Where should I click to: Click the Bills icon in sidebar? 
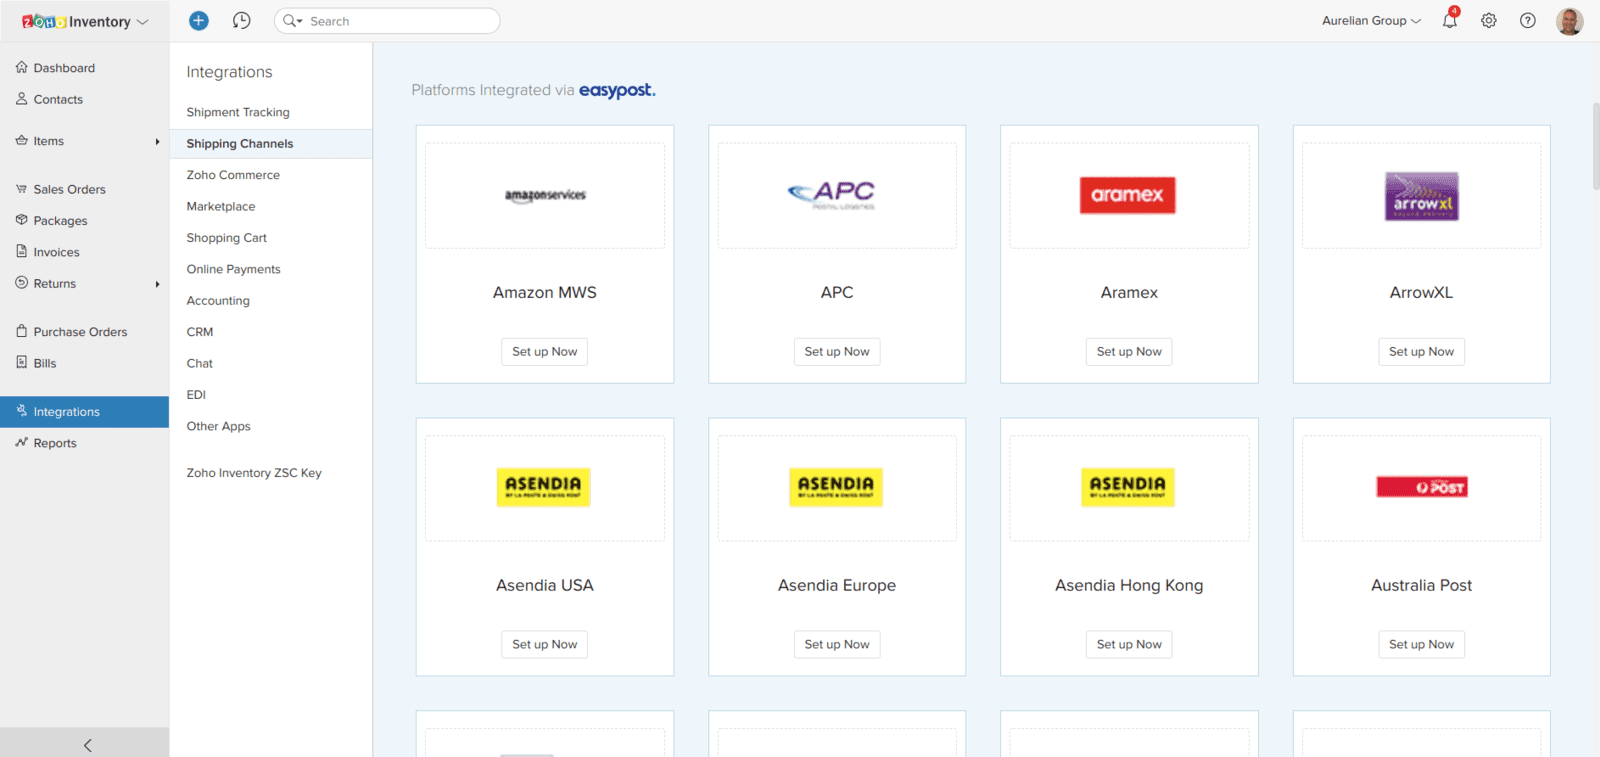pyautogui.click(x=21, y=362)
